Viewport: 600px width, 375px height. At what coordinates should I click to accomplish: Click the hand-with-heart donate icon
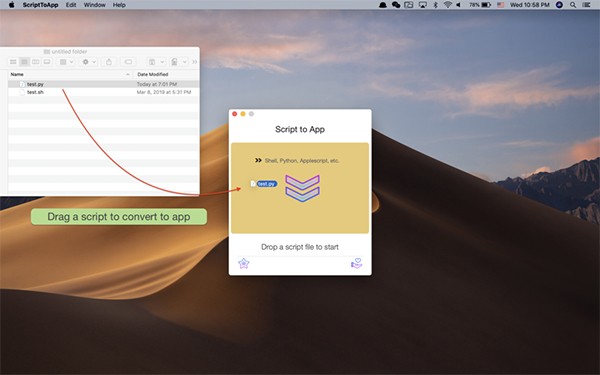357,263
